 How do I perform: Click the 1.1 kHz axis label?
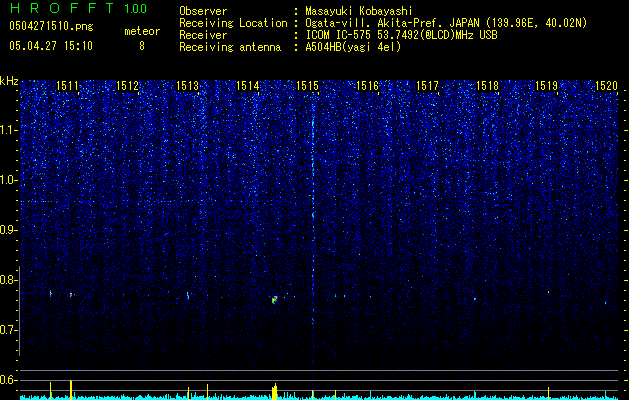[9, 130]
